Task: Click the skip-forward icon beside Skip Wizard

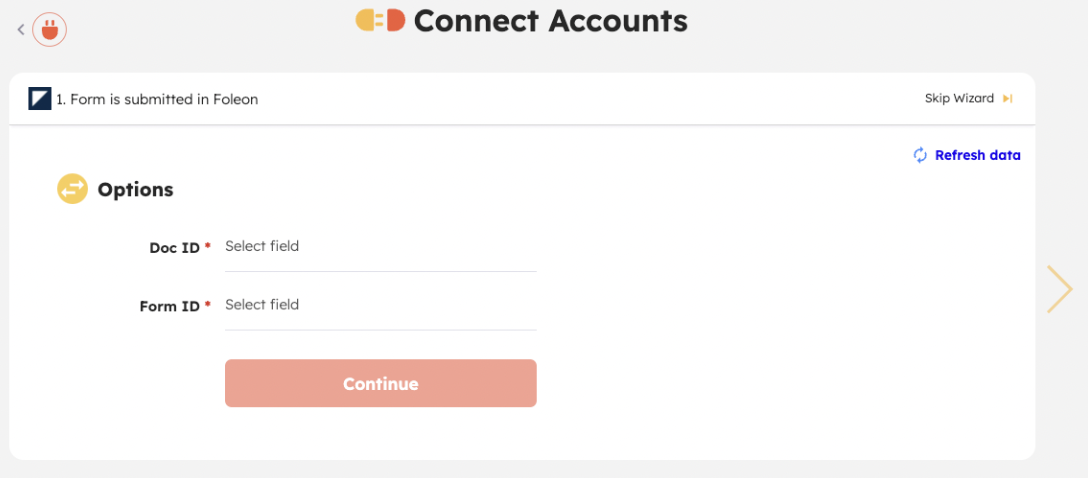Action: (1008, 99)
